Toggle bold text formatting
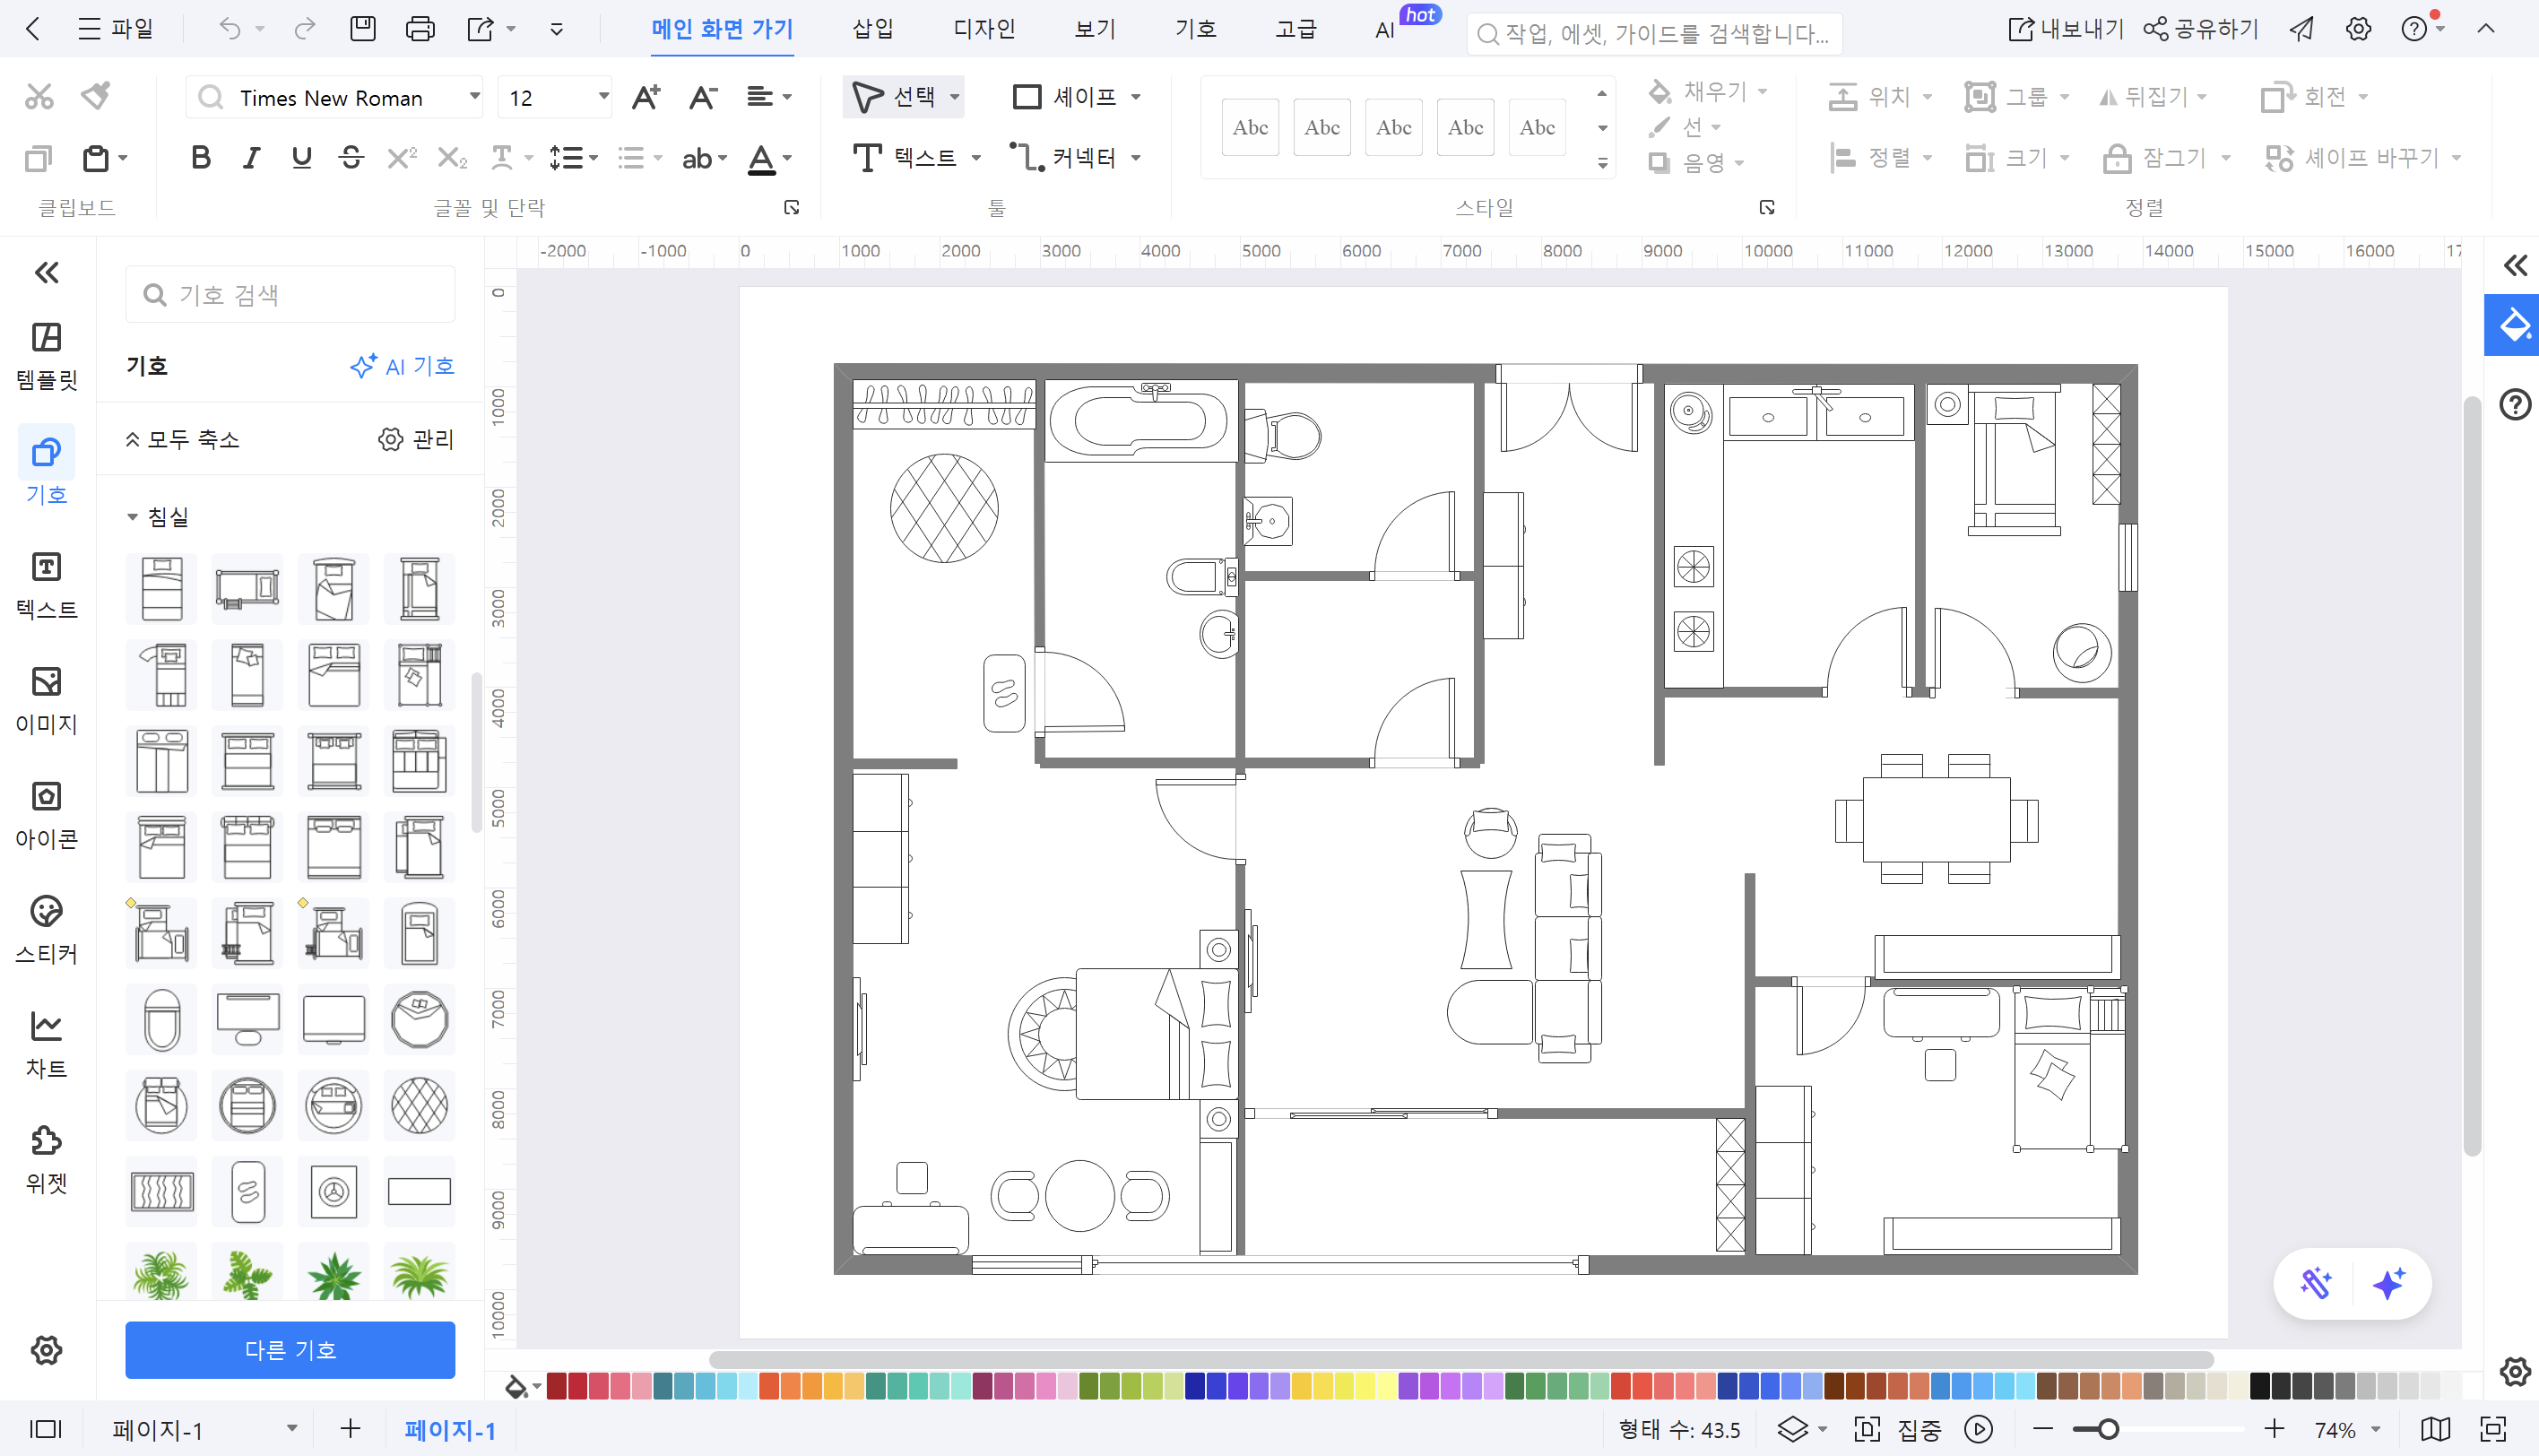Image resolution: width=2539 pixels, height=1456 pixels. click(199, 157)
